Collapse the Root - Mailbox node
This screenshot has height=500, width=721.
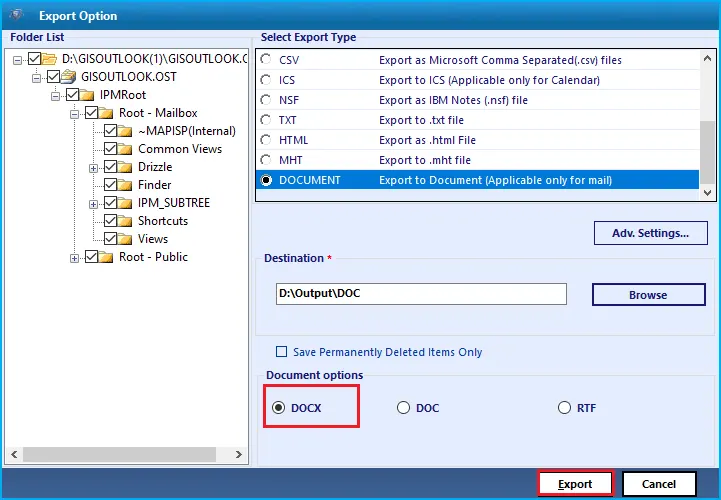(x=74, y=114)
